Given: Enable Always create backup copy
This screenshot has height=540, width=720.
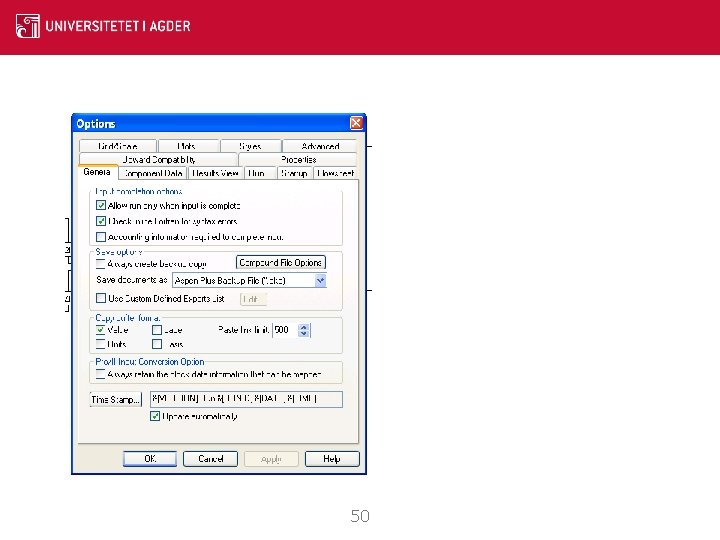Looking at the screenshot, I should (x=101, y=264).
